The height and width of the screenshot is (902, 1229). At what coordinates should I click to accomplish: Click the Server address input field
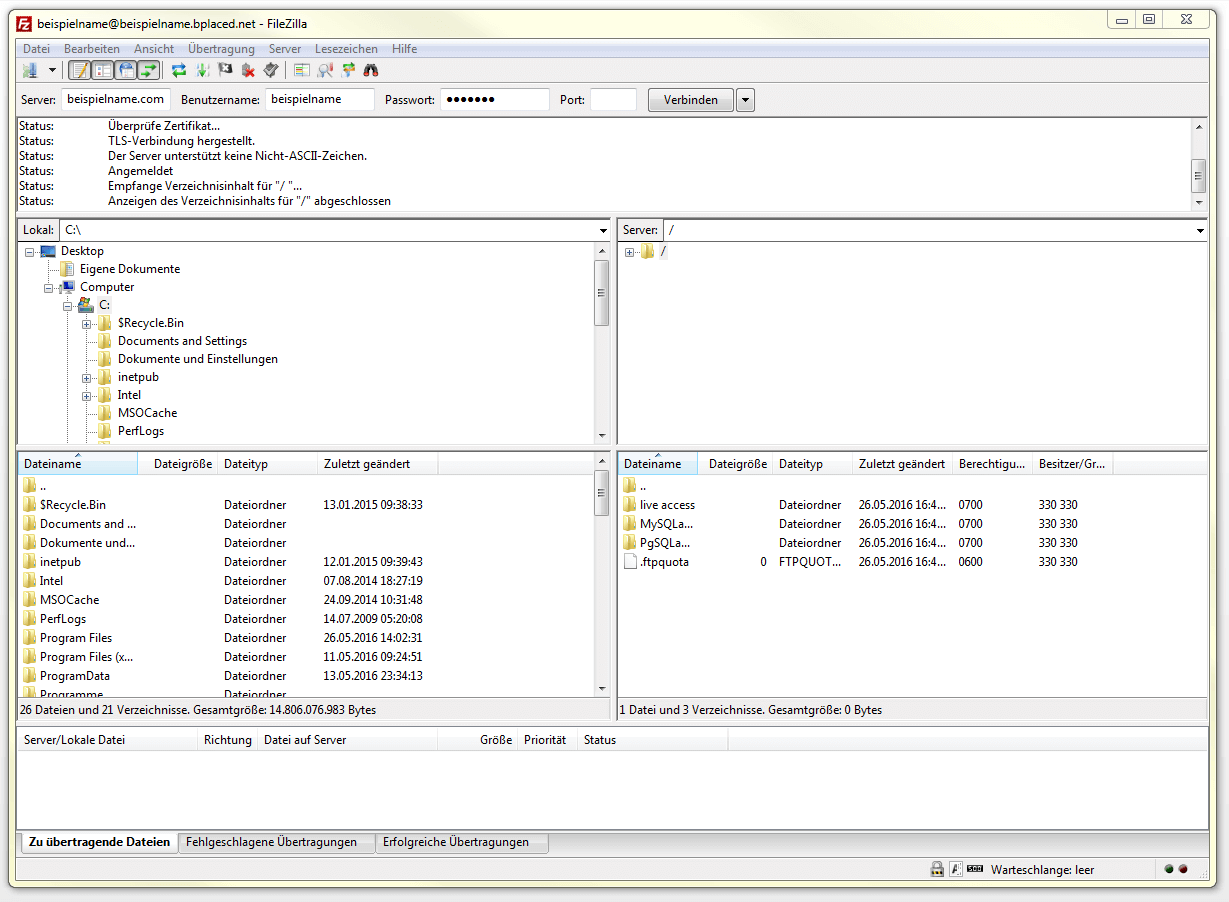[x=116, y=100]
